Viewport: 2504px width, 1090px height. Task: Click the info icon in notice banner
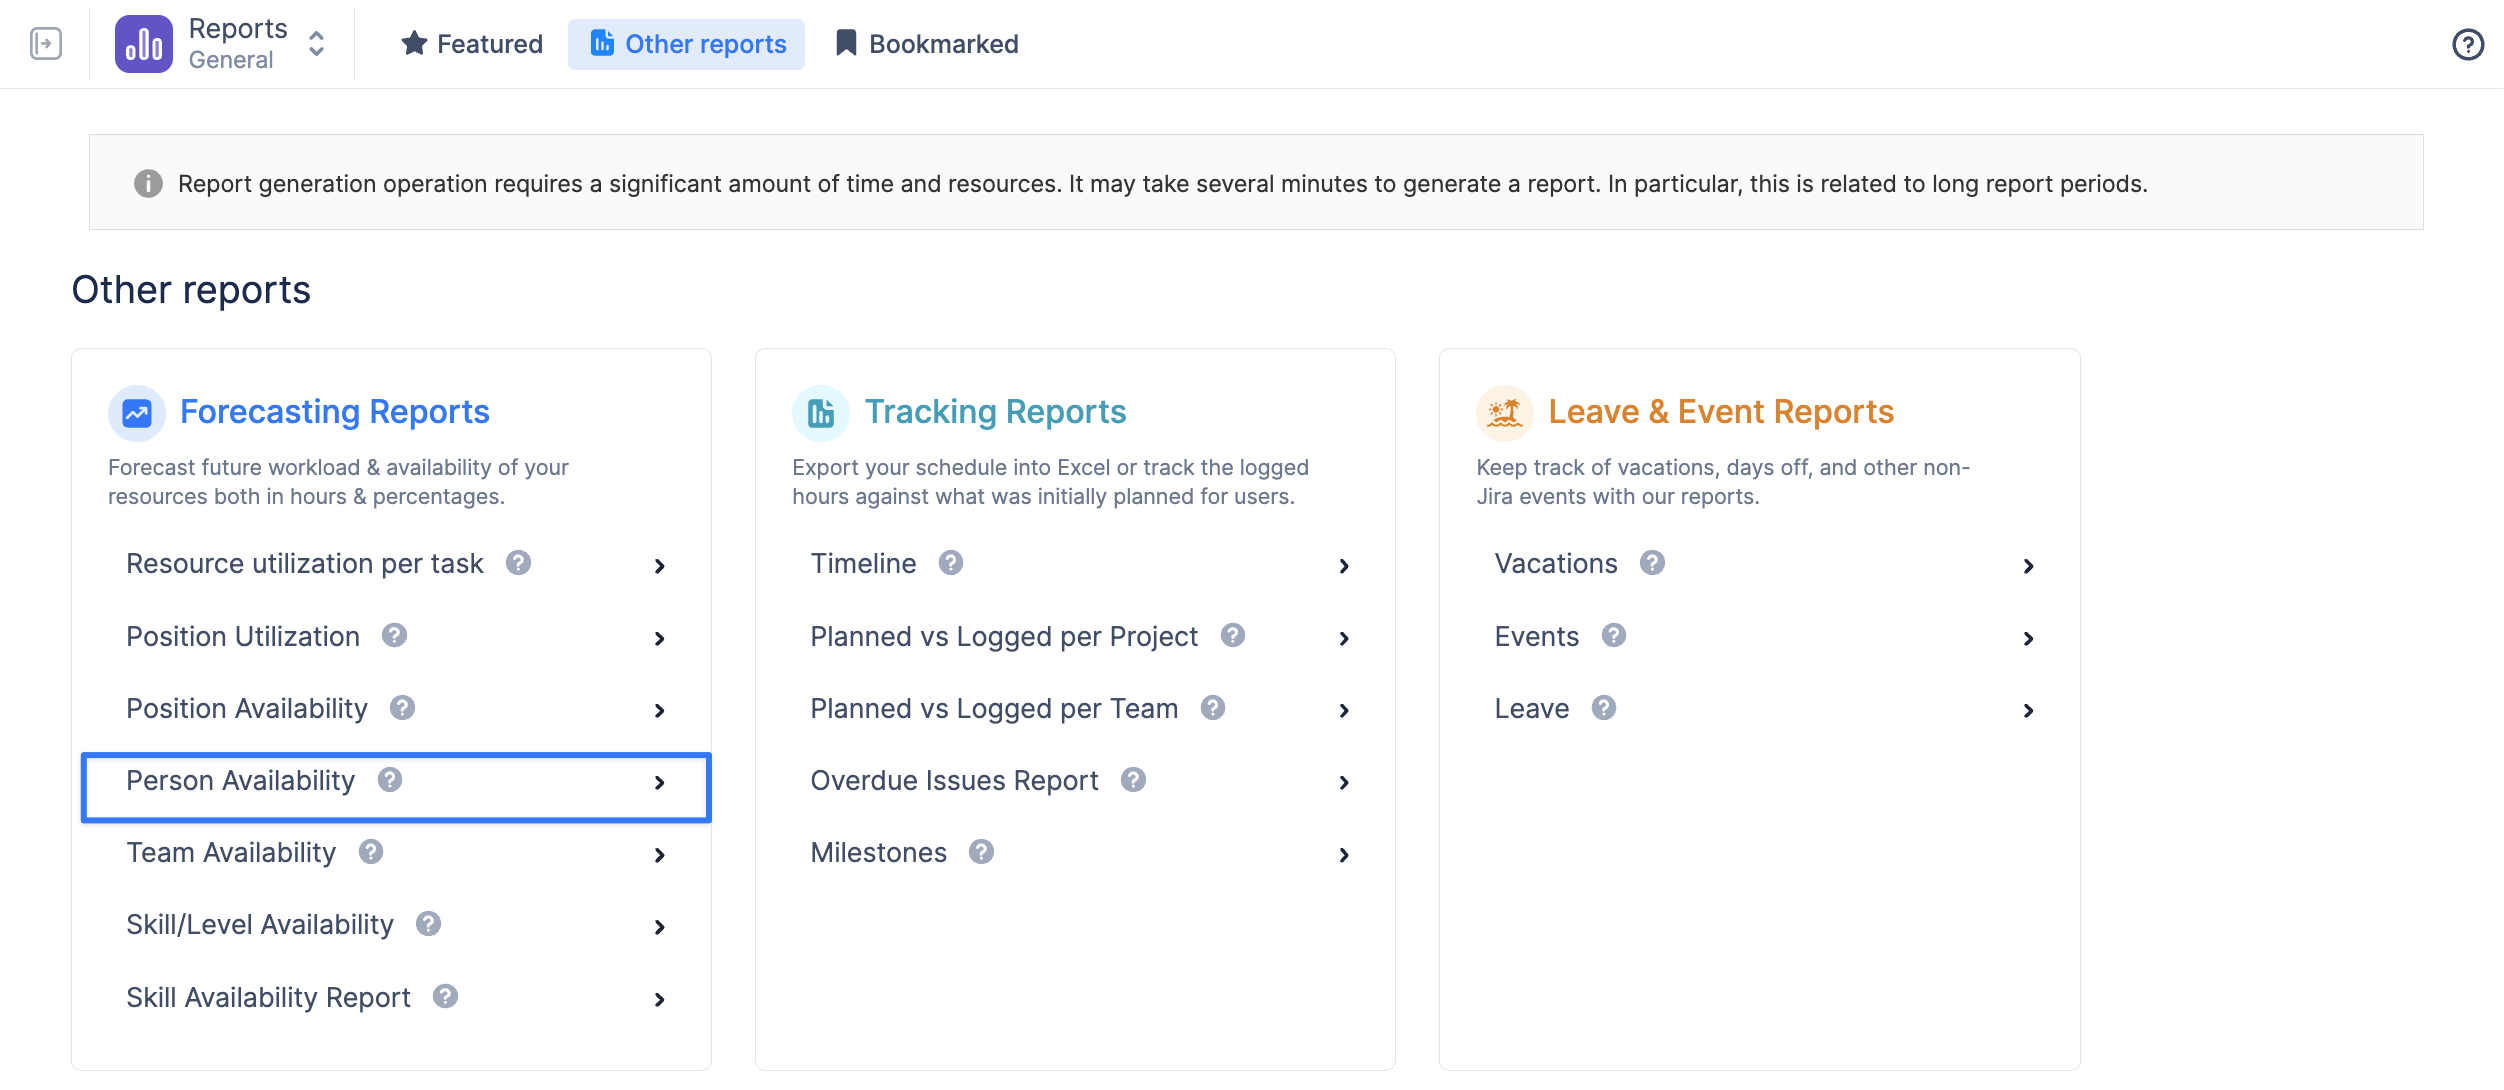148,184
